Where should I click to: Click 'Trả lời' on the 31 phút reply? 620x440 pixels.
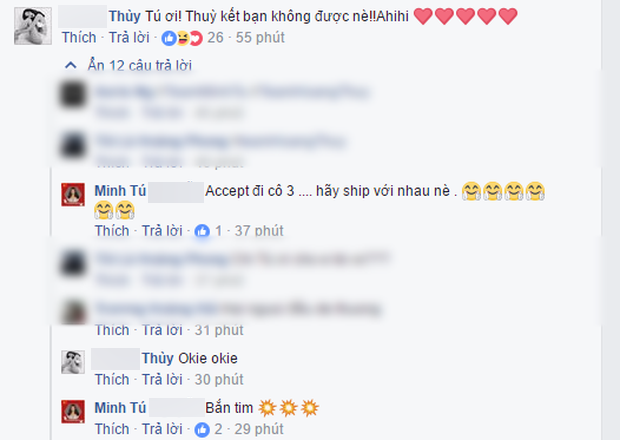pos(162,330)
